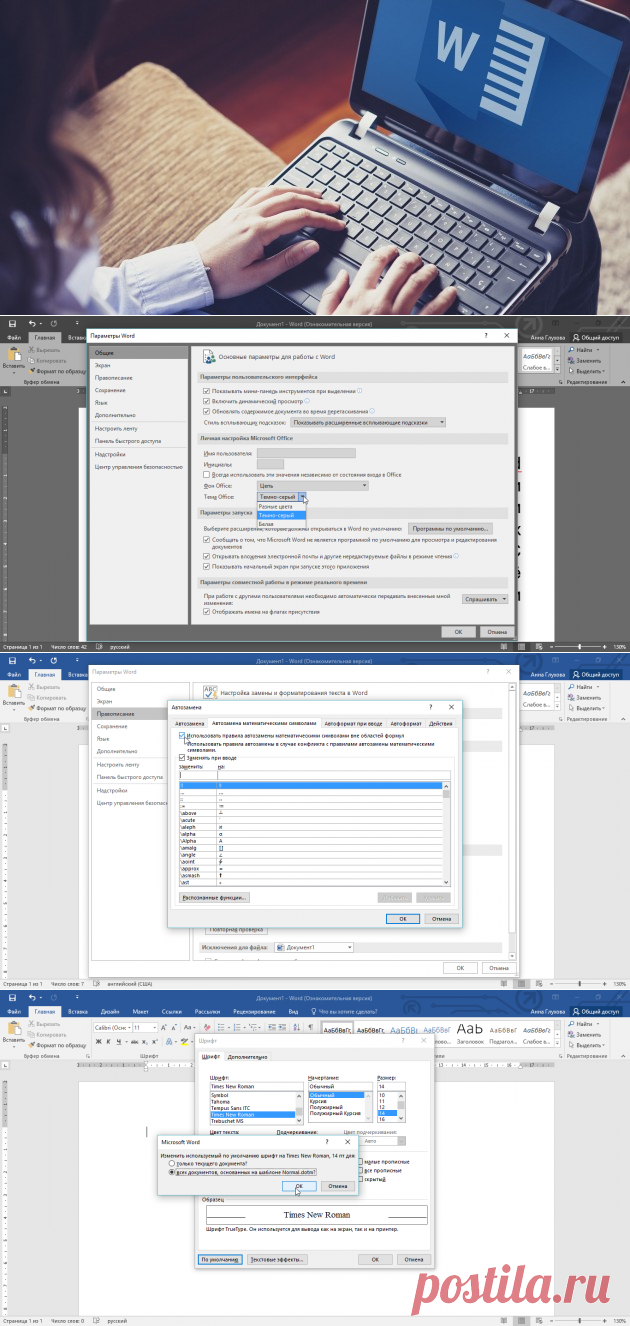
Task: Toggle 'Обновлять содержимое документа во время перетаскивания'
Action: coord(206,411)
